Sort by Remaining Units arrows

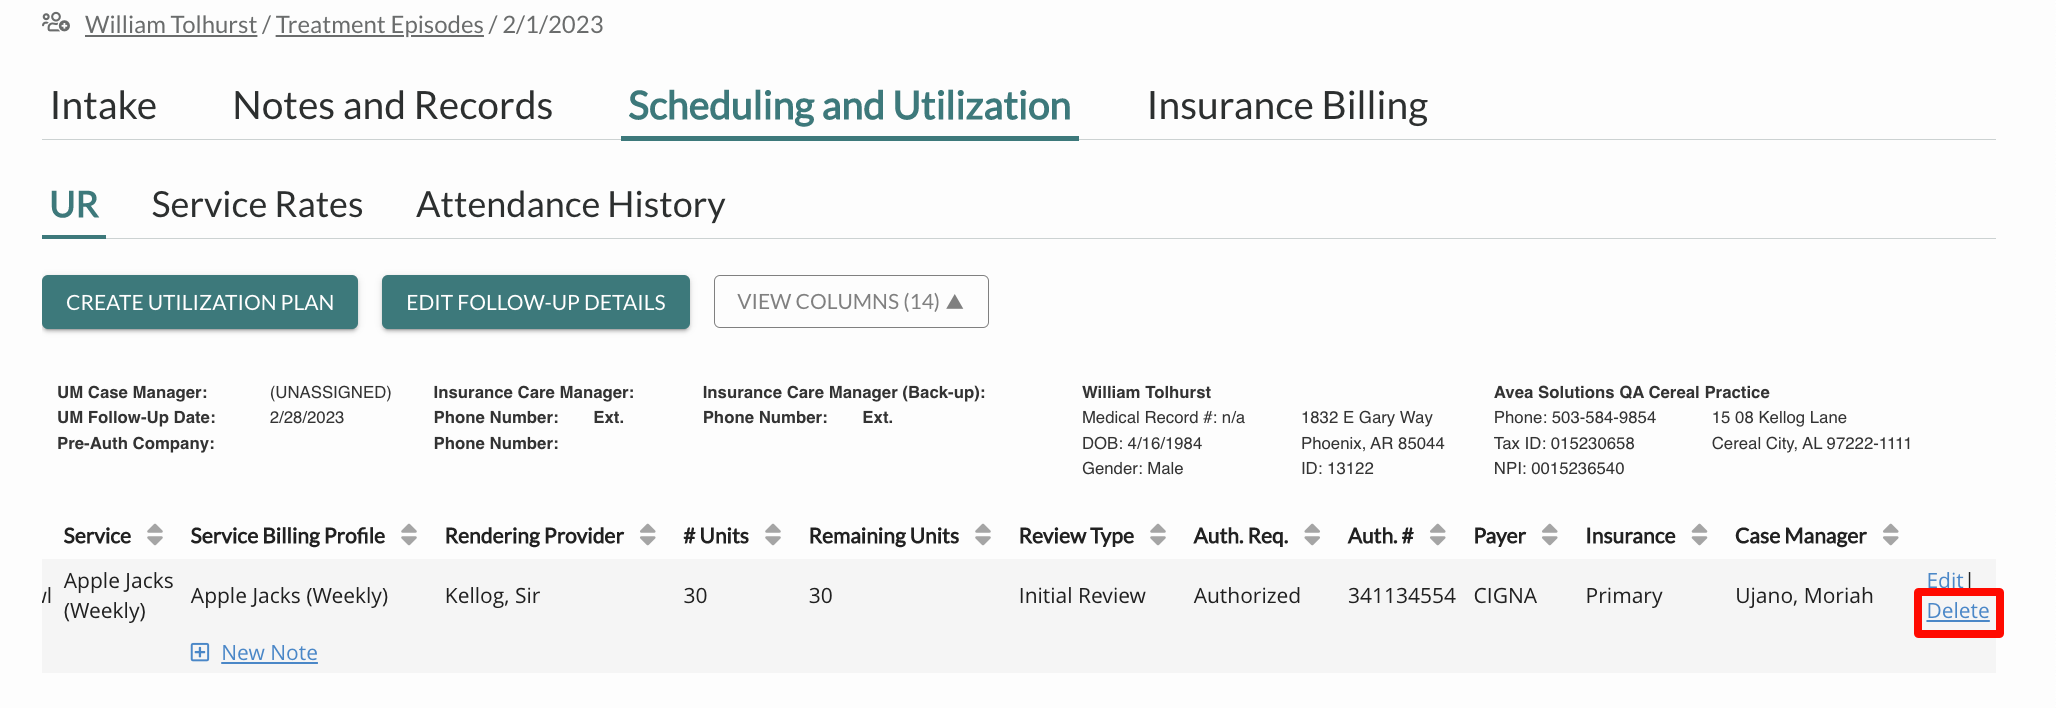(x=983, y=535)
